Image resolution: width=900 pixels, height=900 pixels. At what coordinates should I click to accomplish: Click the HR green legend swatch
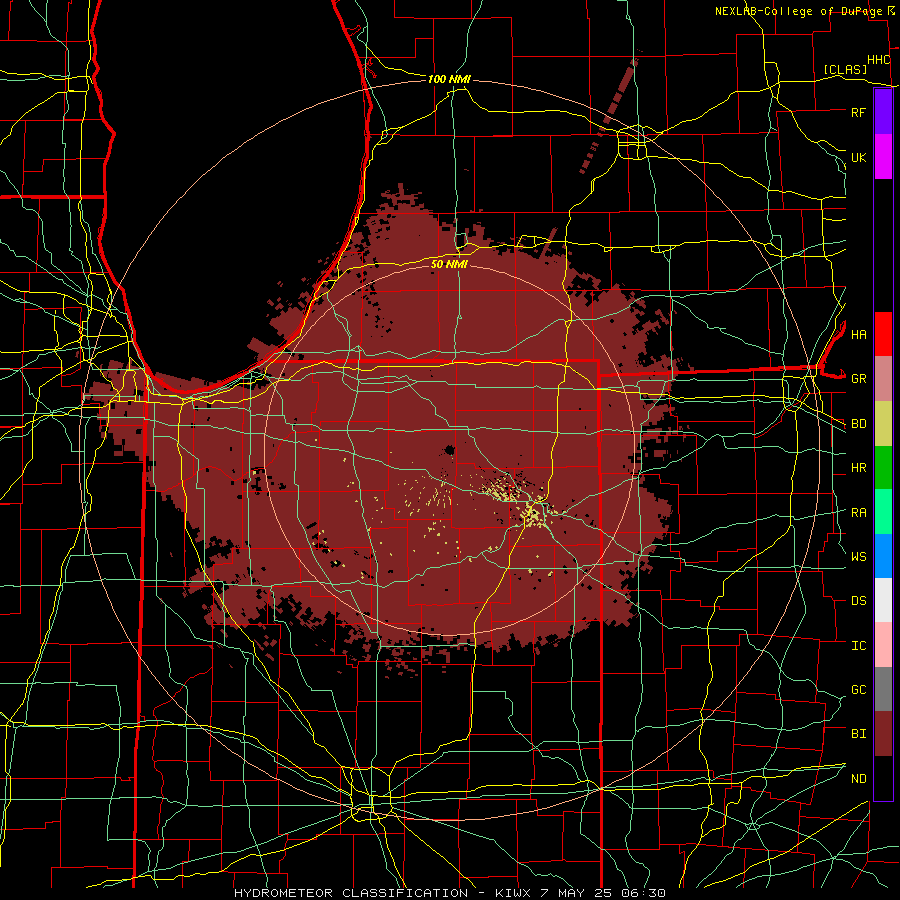[x=883, y=468]
